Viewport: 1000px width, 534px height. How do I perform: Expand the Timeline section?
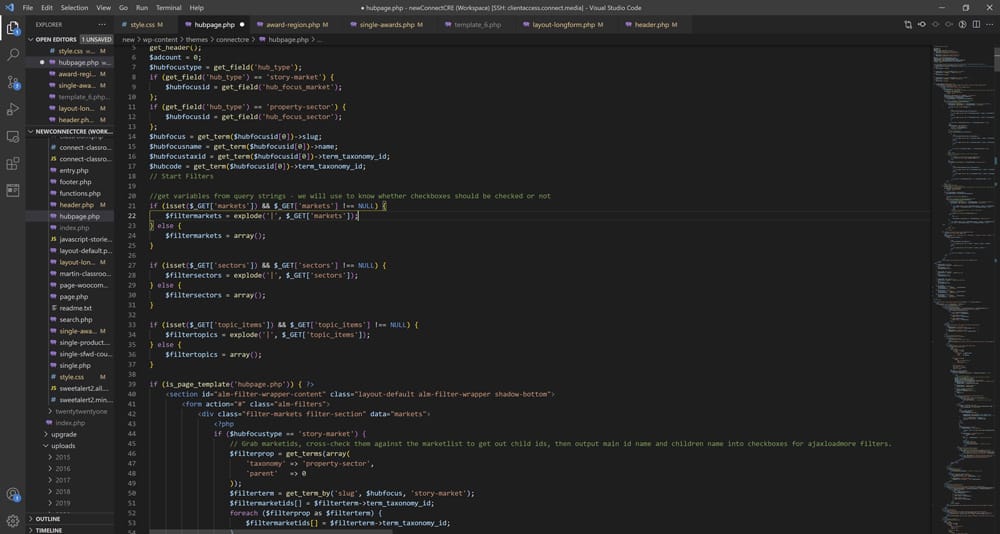[x=49, y=530]
